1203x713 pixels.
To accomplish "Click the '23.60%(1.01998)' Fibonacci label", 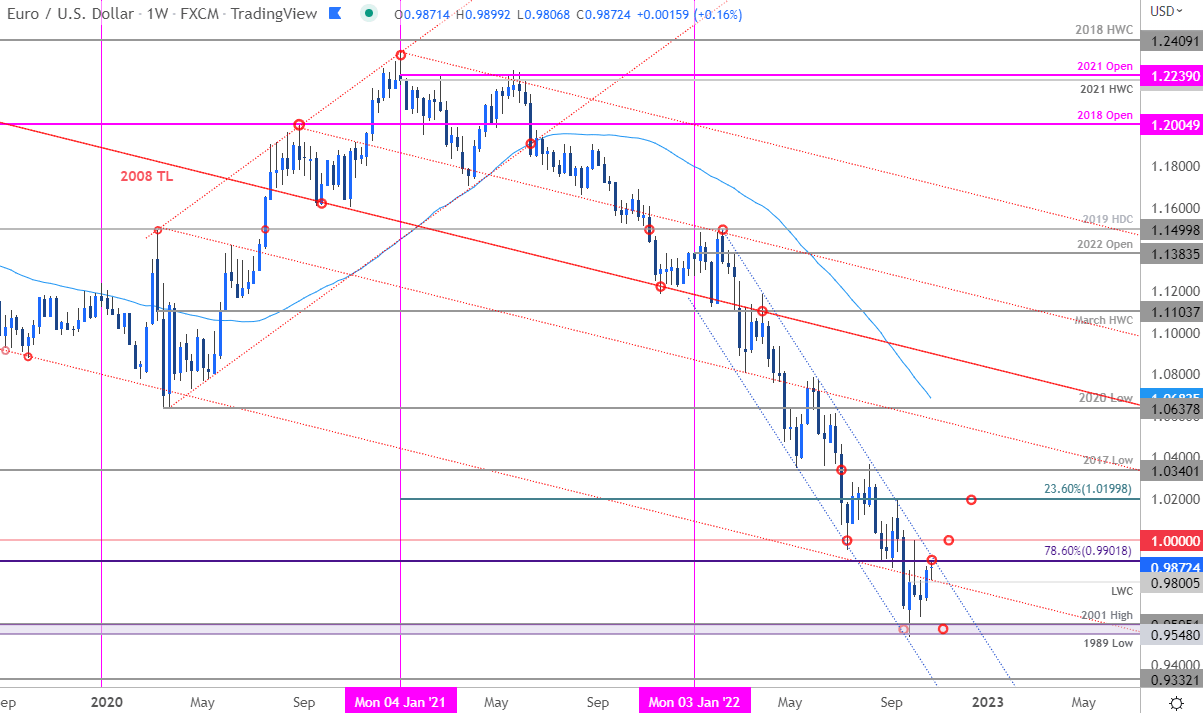I will 1086,488.
